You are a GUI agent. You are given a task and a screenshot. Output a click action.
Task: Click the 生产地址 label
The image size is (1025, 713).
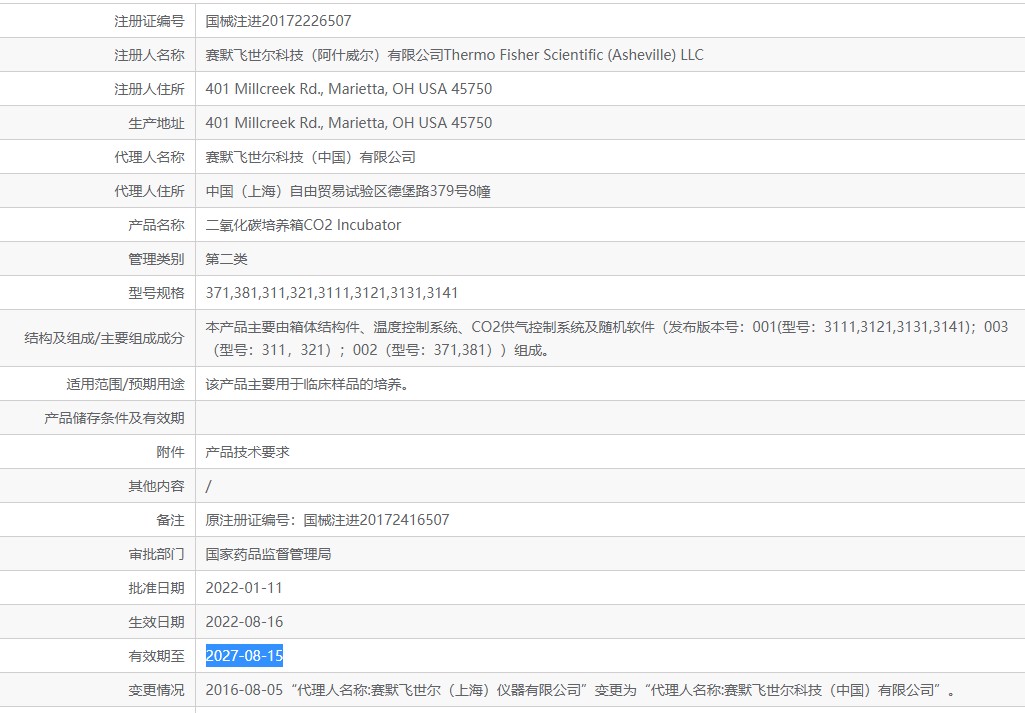click(x=157, y=123)
